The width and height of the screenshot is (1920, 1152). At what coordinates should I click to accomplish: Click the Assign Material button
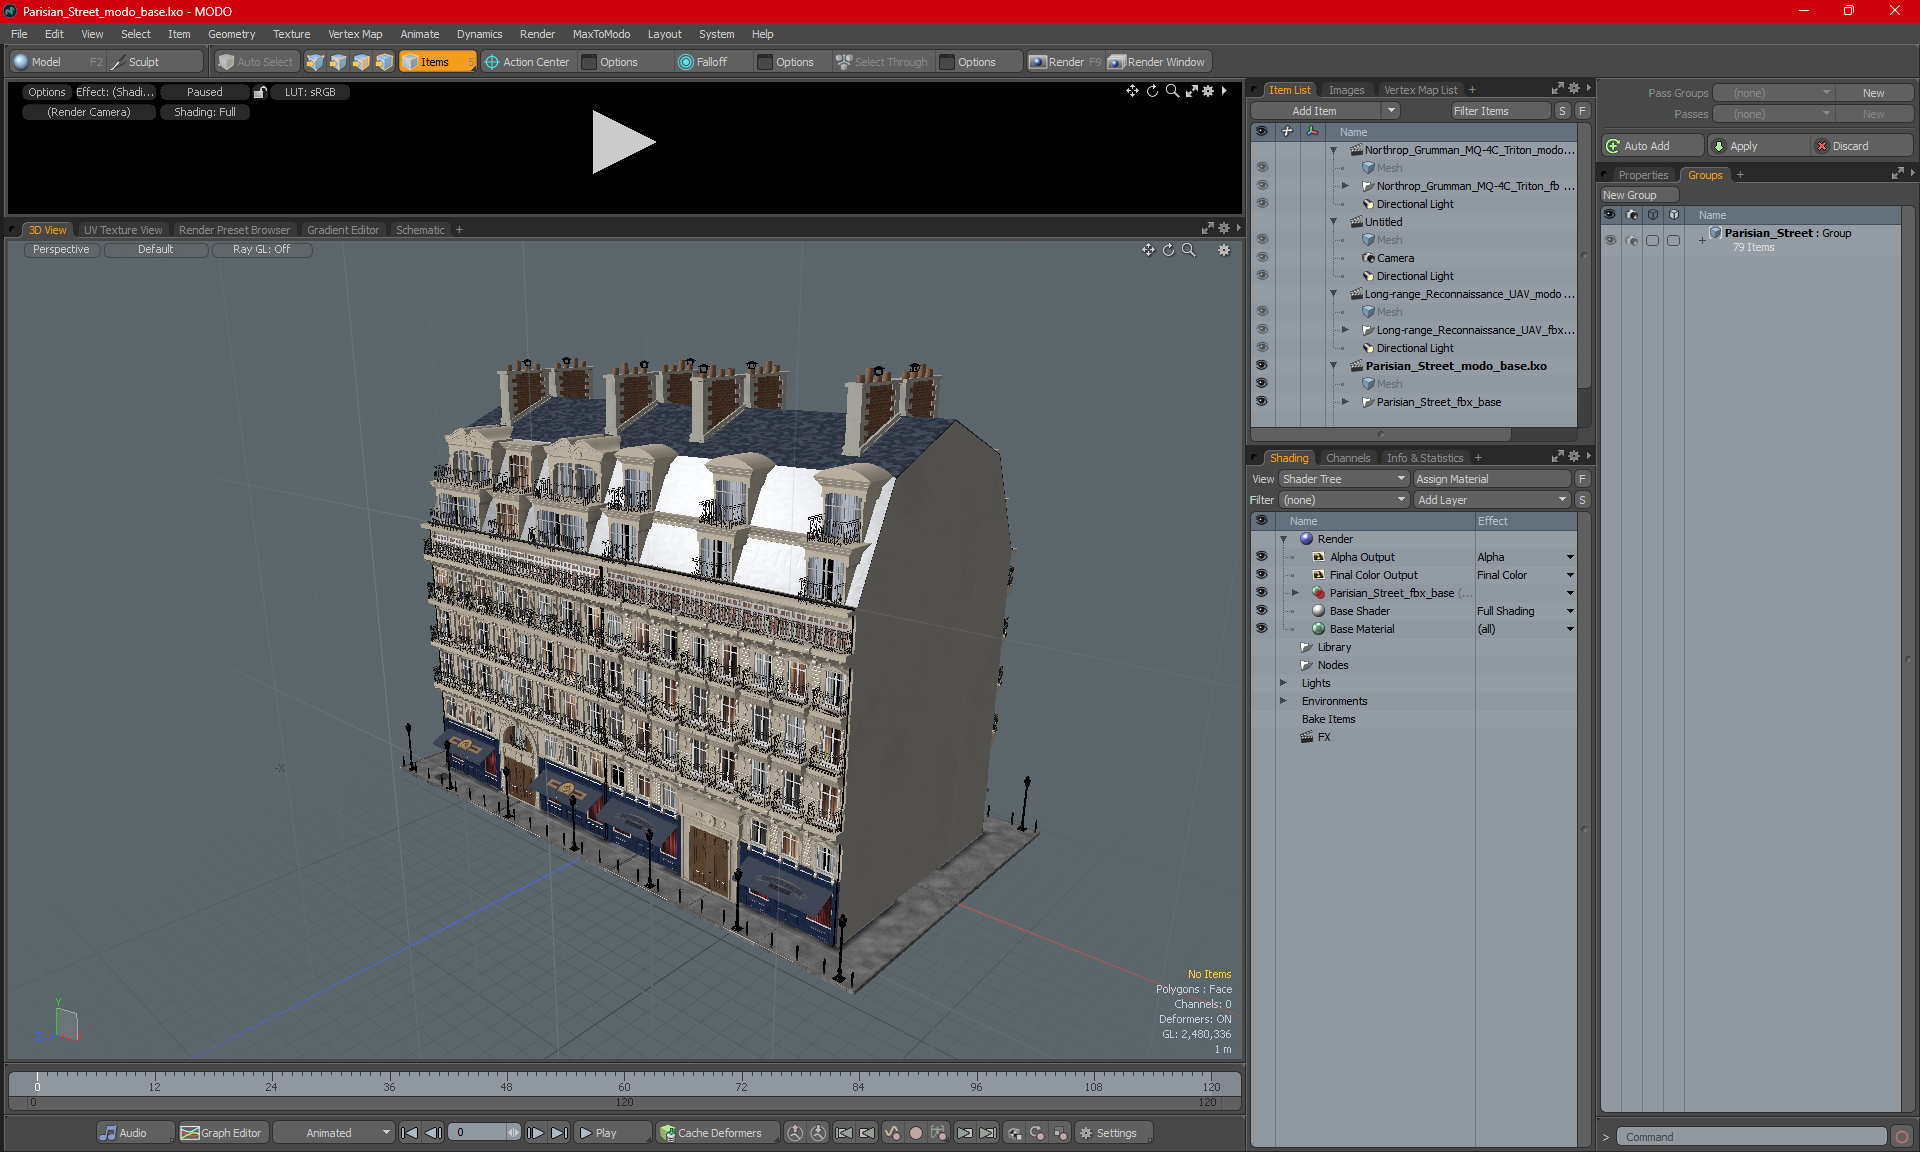coord(1492,479)
